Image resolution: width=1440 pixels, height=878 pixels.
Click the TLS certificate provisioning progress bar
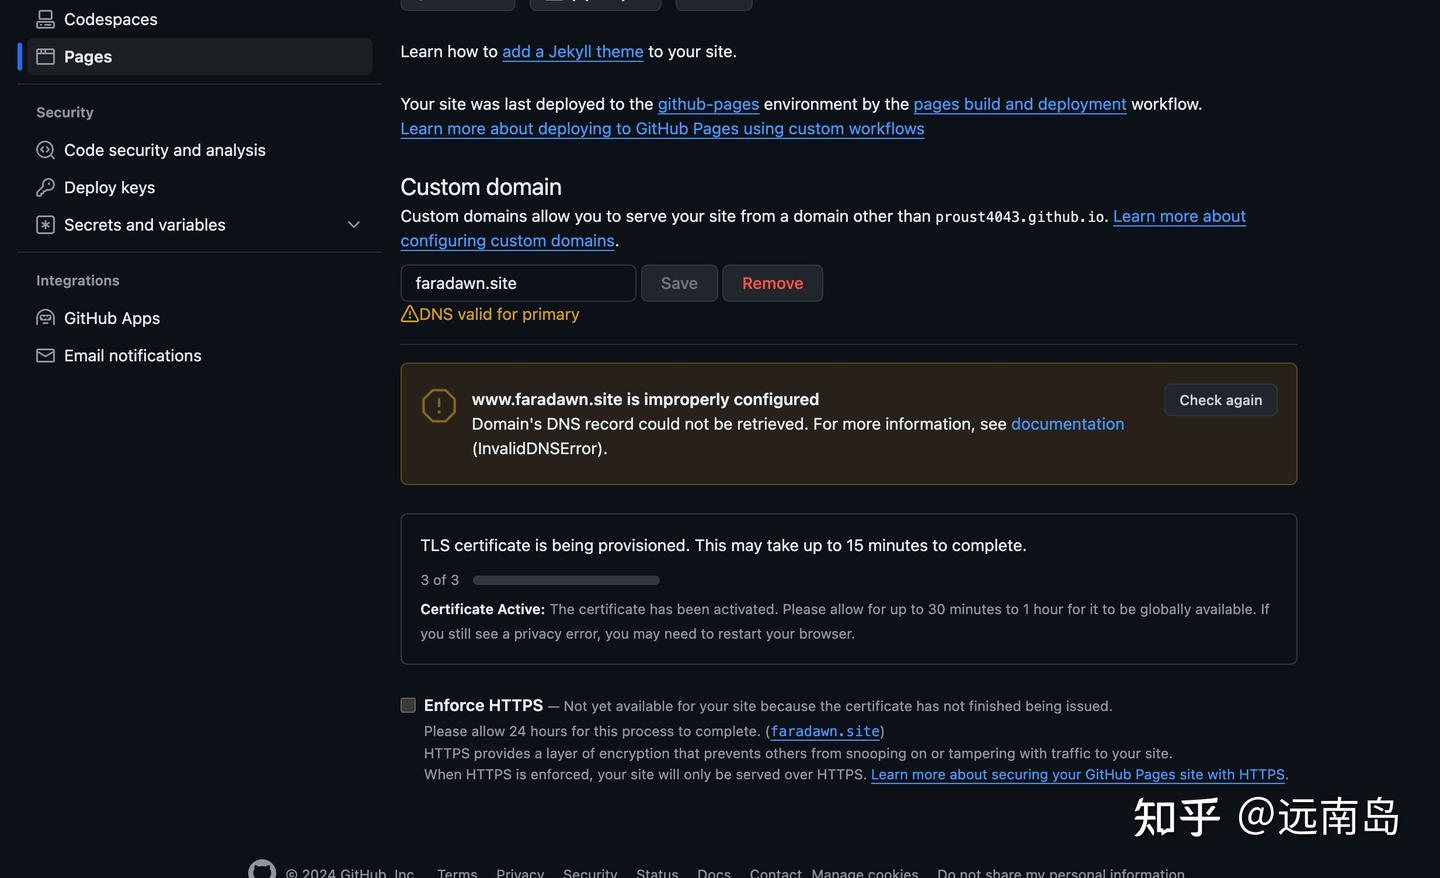click(565, 579)
